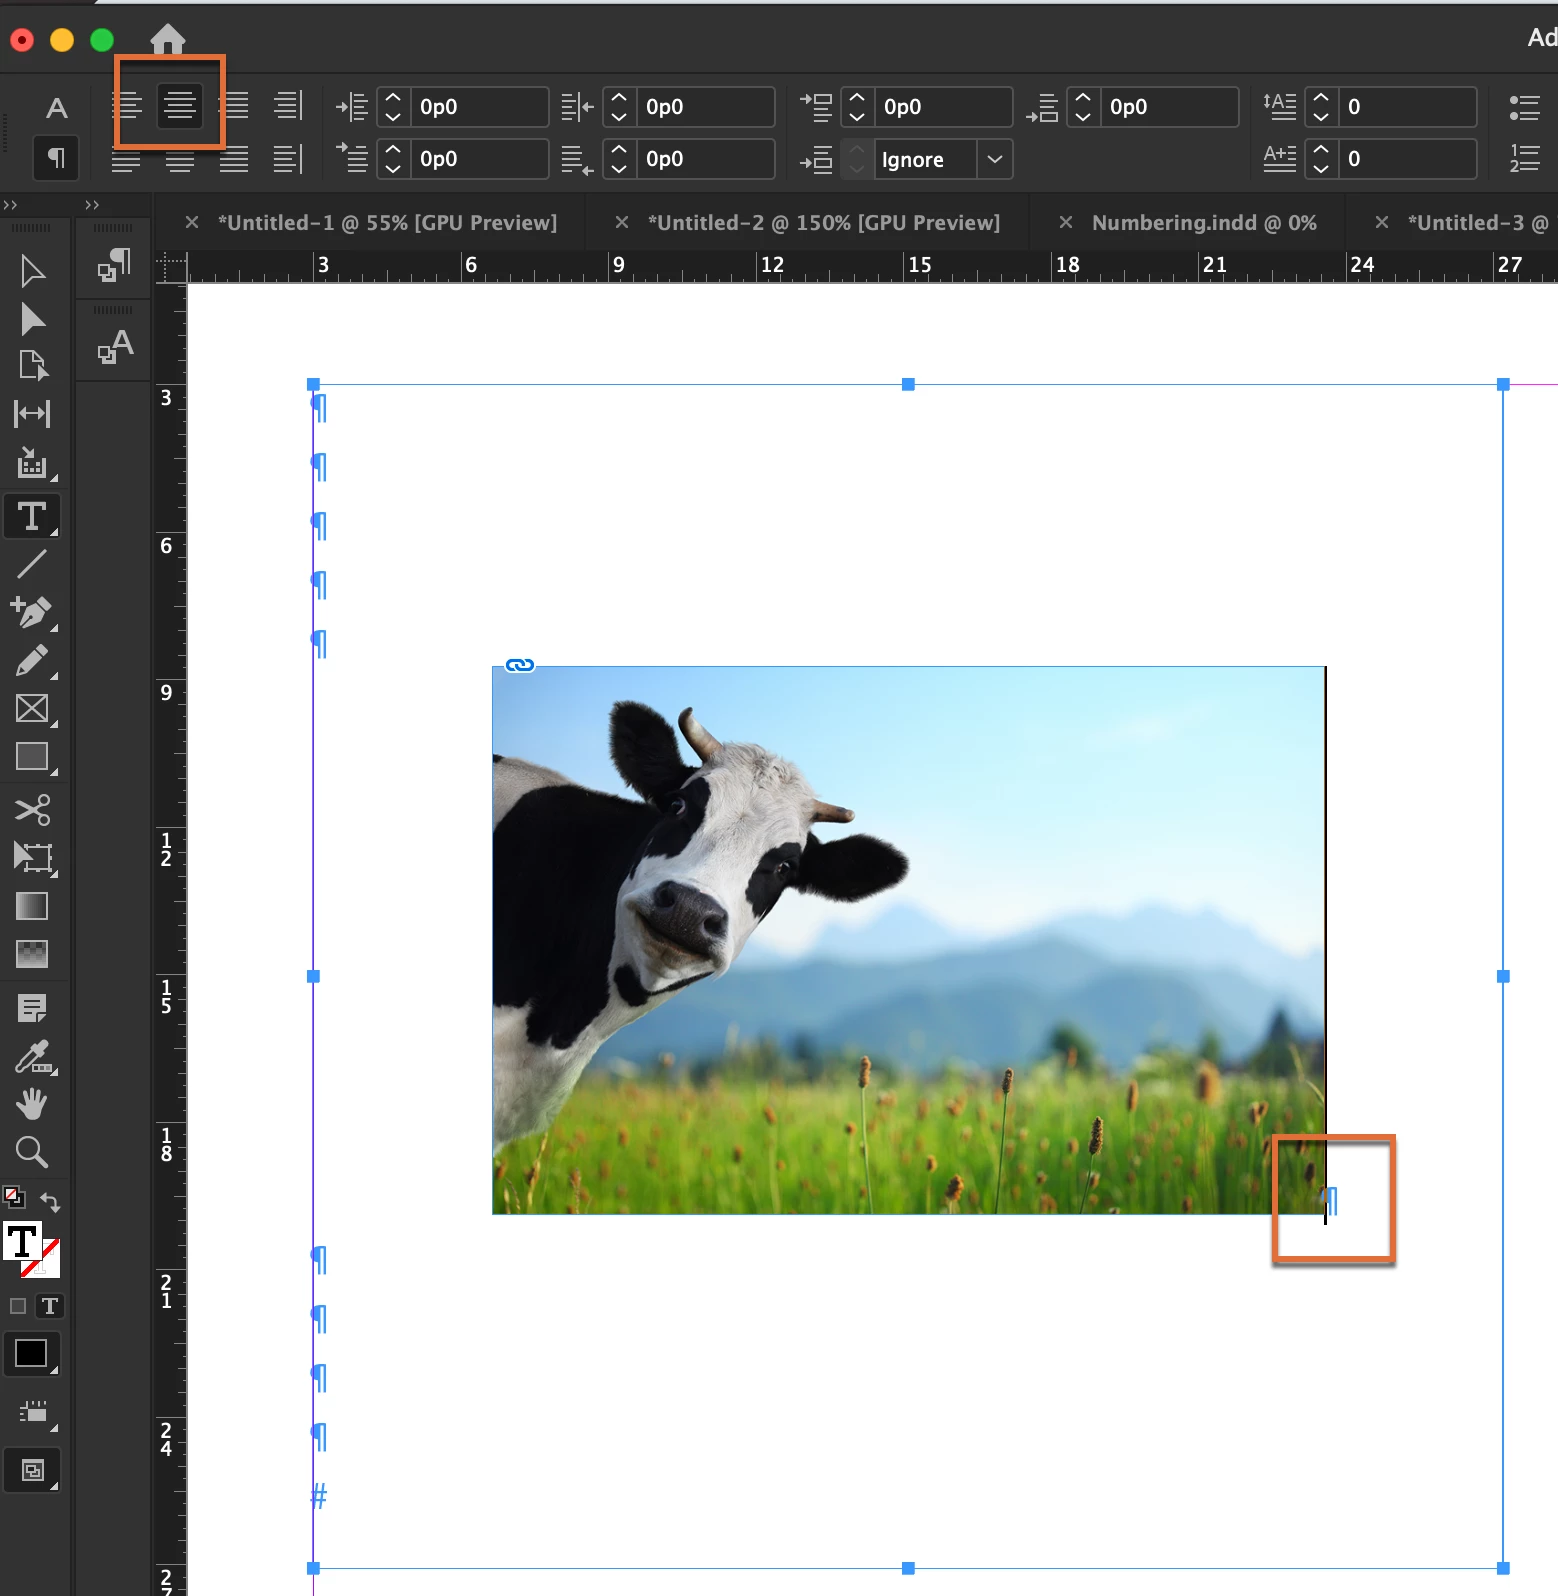Screen dimensions: 1558x1596
Task: Switch to Character Formatting Controls
Action: [x=57, y=107]
